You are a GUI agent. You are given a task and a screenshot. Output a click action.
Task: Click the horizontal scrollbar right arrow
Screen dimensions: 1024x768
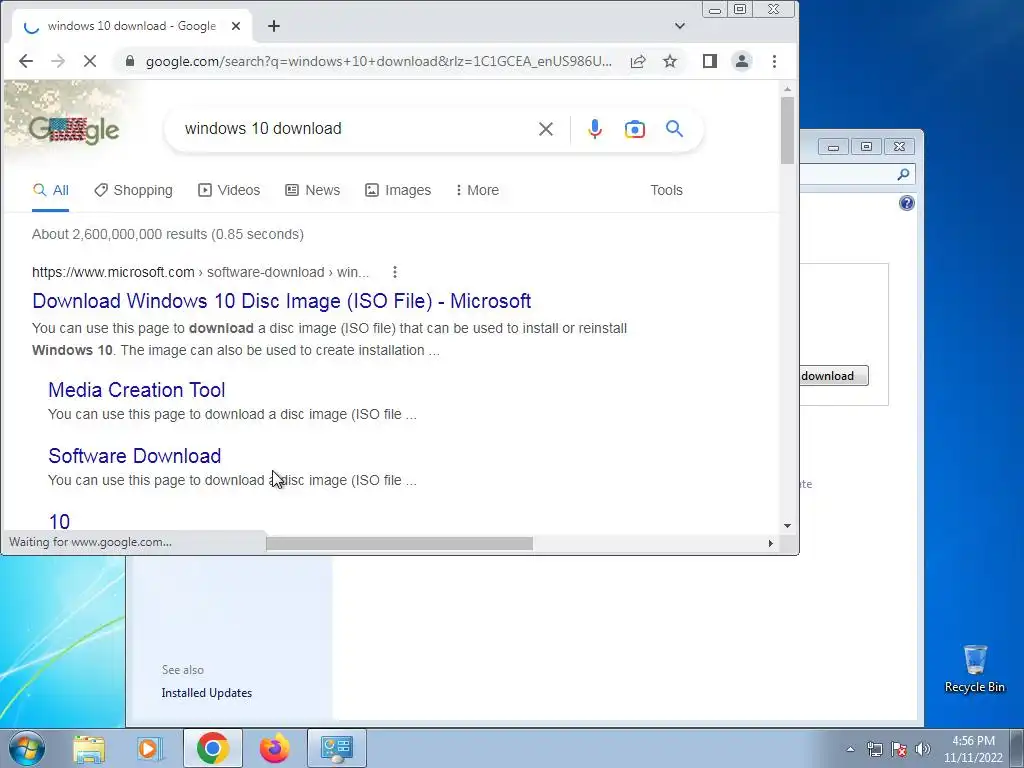pos(771,543)
